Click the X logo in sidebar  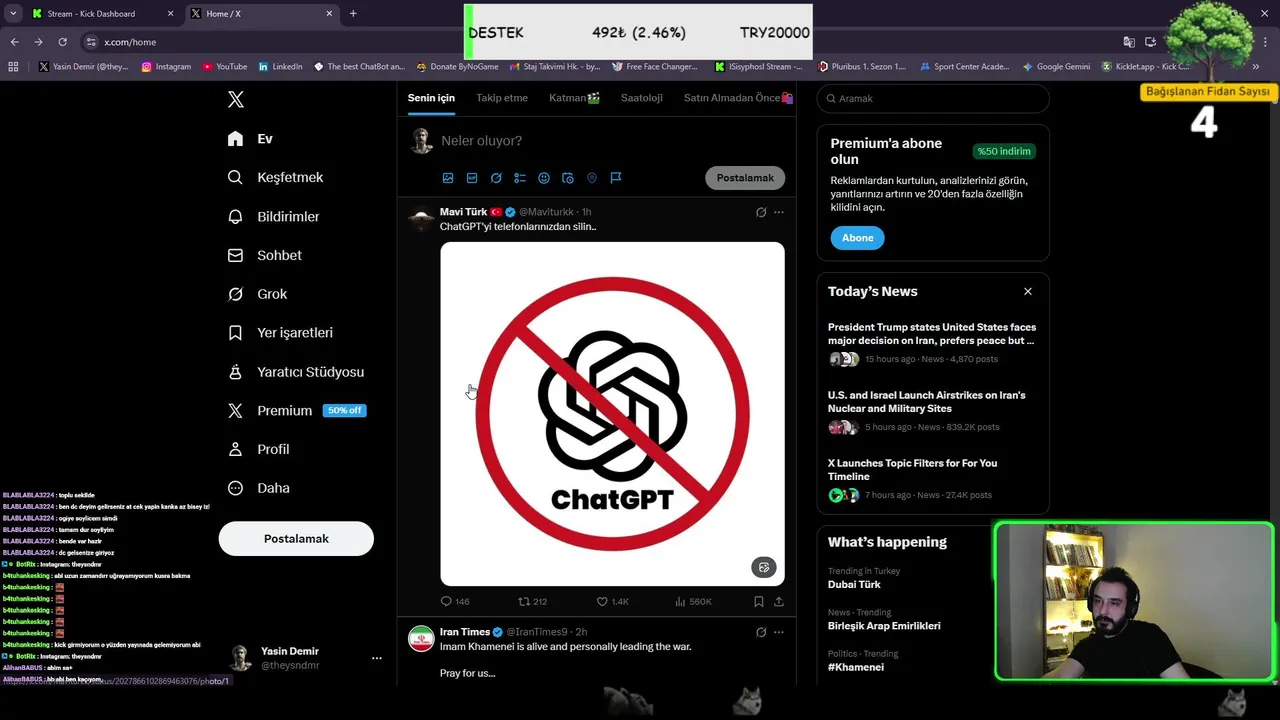[235, 99]
